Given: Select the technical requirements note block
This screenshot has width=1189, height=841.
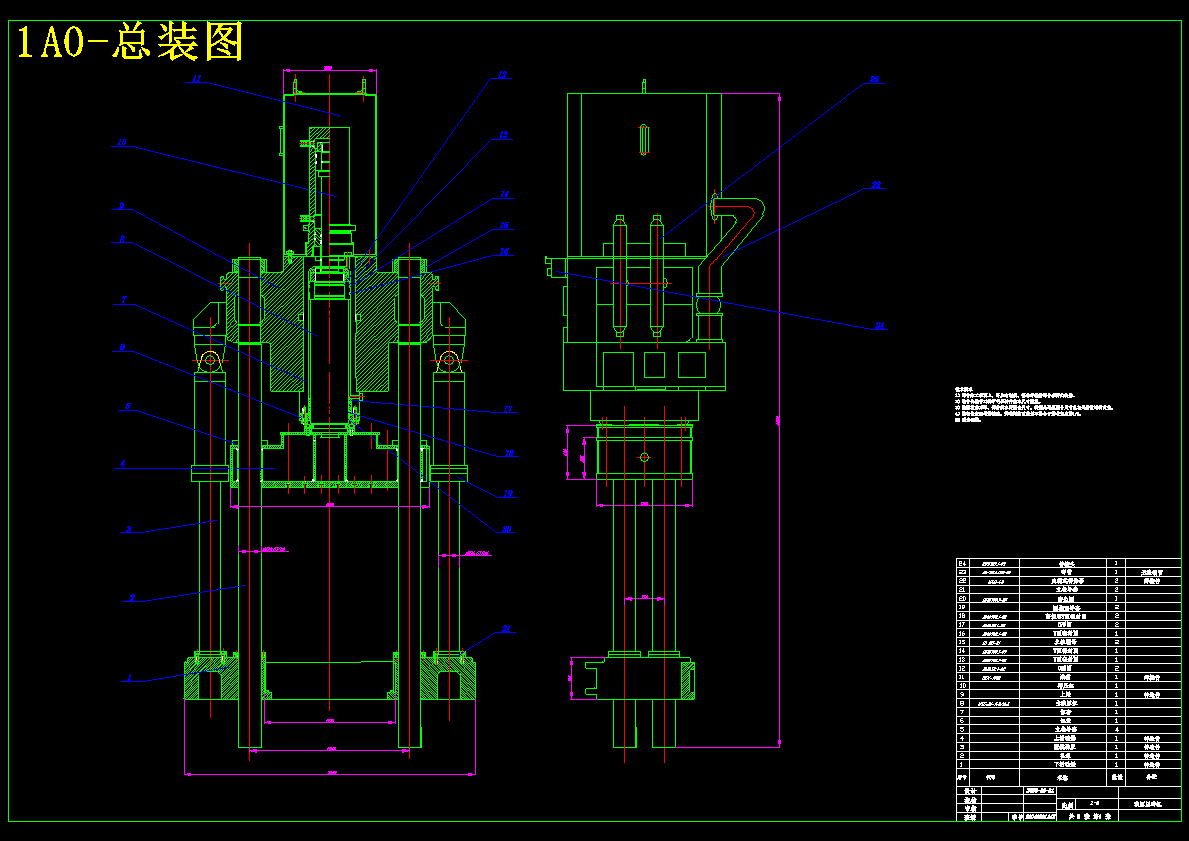Looking at the screenshot, I should [1034, 405].
